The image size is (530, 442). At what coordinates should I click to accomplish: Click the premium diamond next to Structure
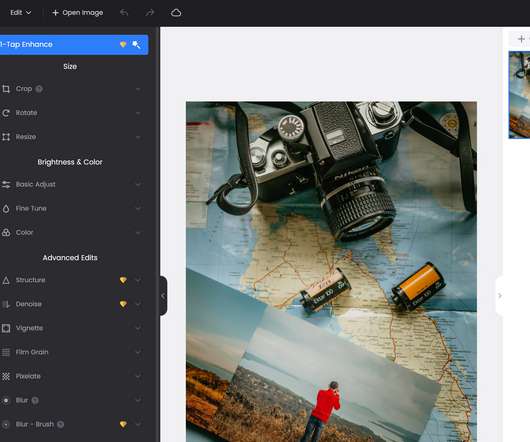pos(123,280)
